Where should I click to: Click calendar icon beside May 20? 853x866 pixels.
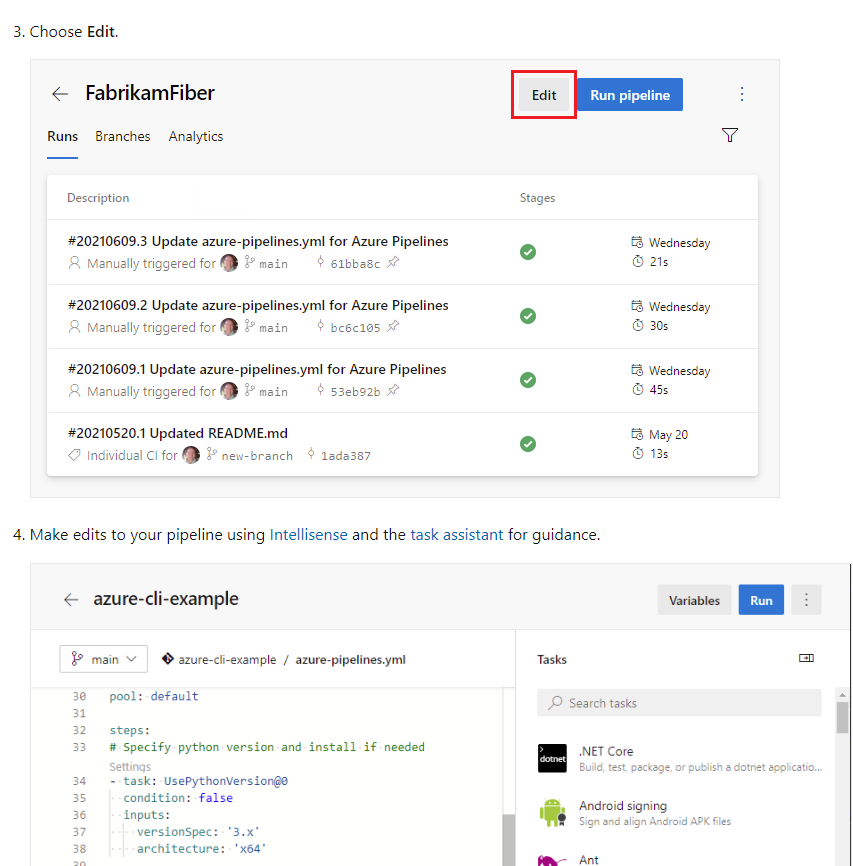coord(637,434)
